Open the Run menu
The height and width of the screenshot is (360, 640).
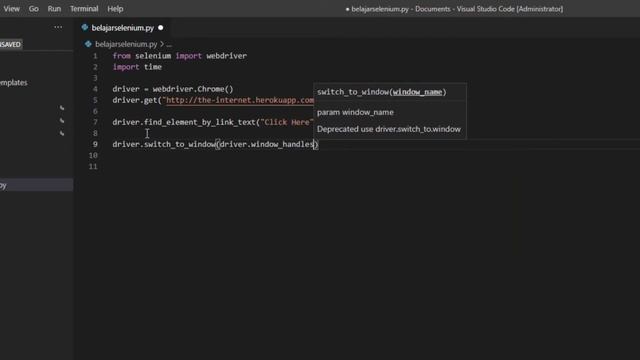[54, 9]
